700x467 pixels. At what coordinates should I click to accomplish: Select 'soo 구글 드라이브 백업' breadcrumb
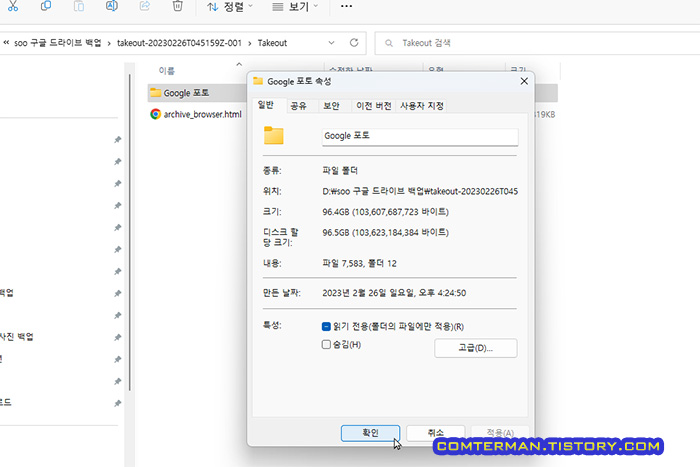click(x=58, y=43)
